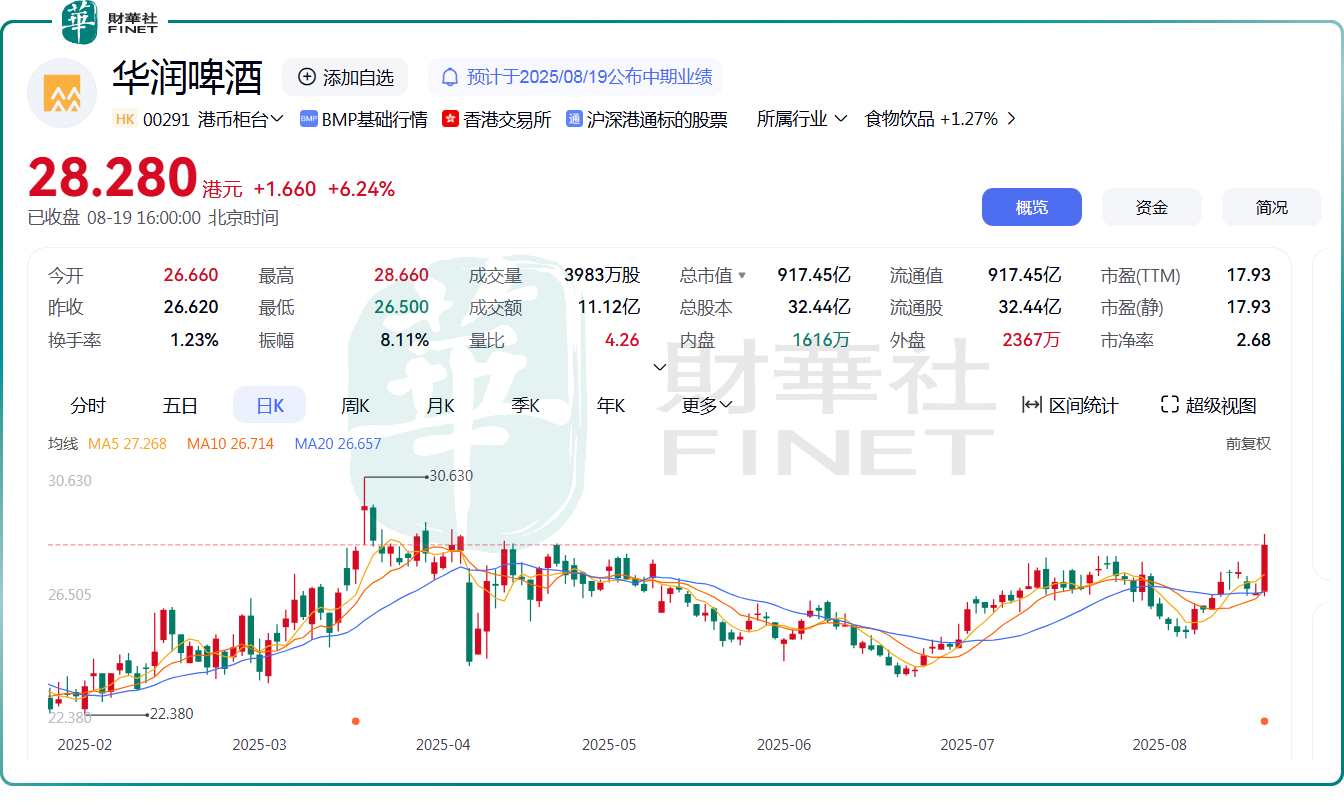The height and width of the screenshot is (806, 1344).
Task: Click the plus icon in 添加自选
Action: coord(307,77)
